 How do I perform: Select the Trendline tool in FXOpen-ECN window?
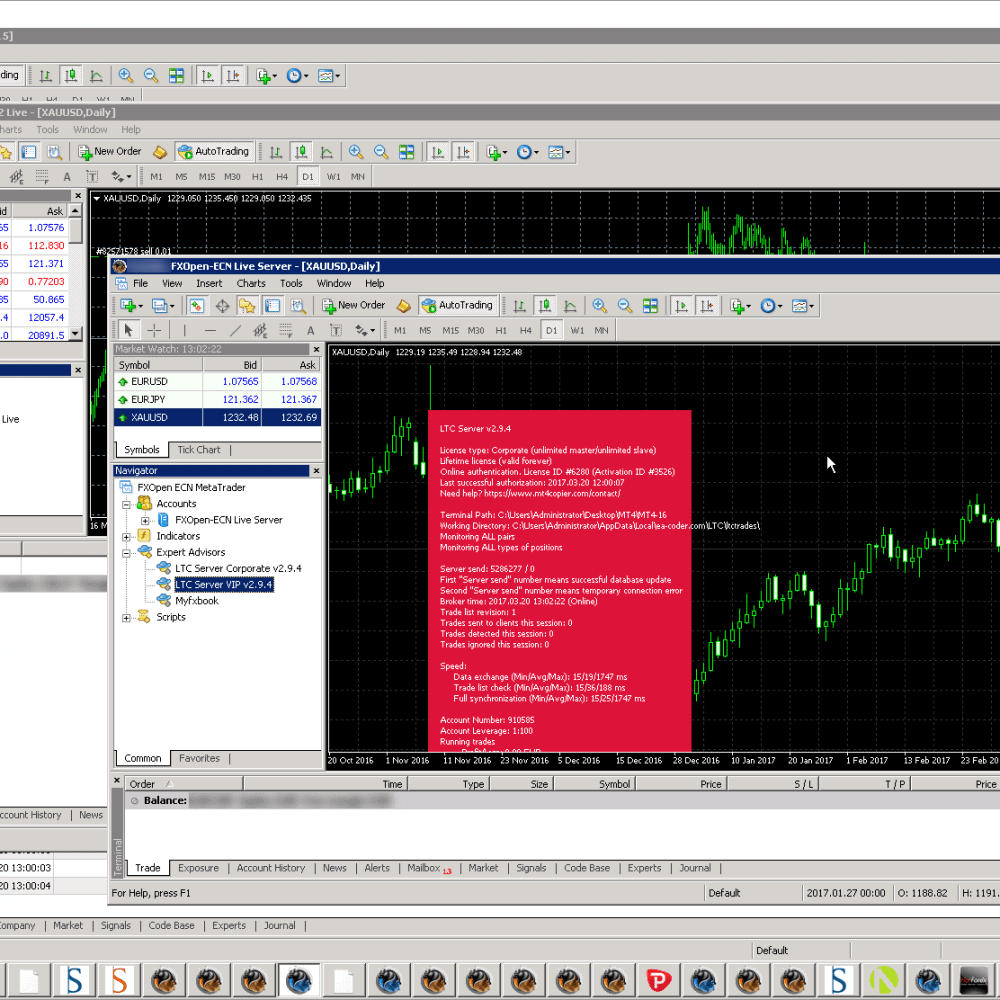pos(235,330)
